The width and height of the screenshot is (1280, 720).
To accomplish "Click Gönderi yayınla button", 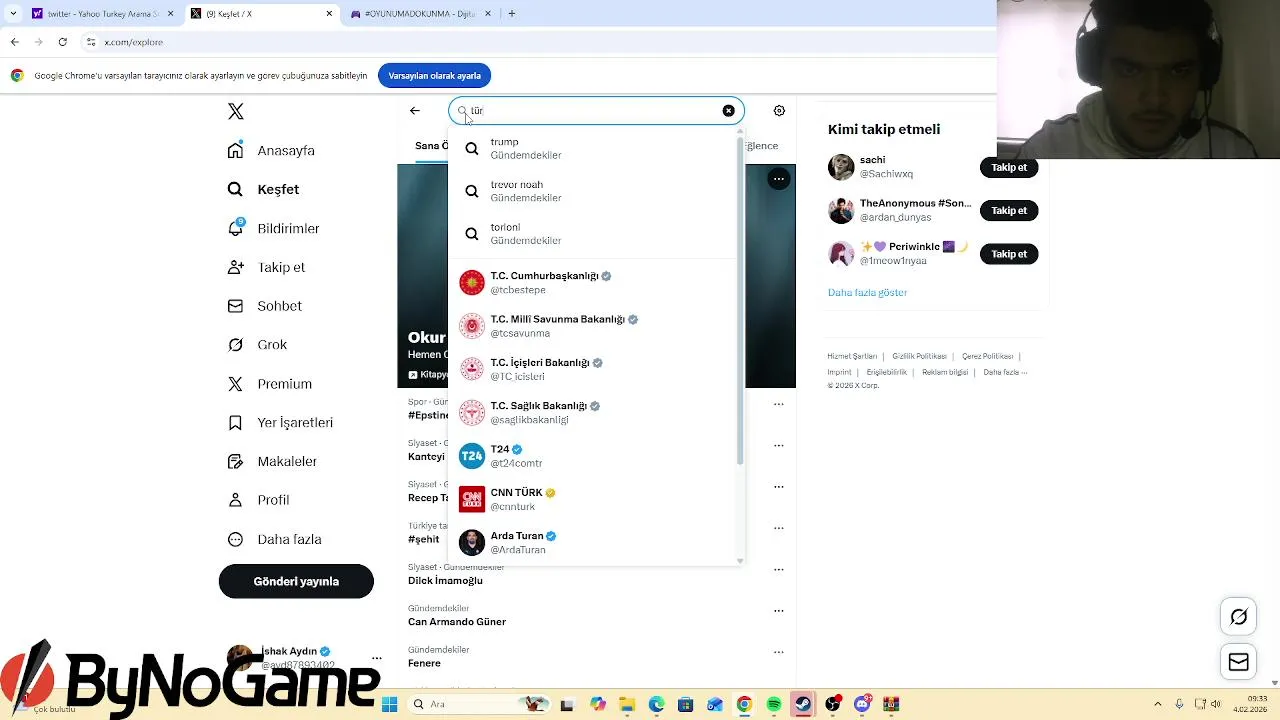I will pos(296,581).
